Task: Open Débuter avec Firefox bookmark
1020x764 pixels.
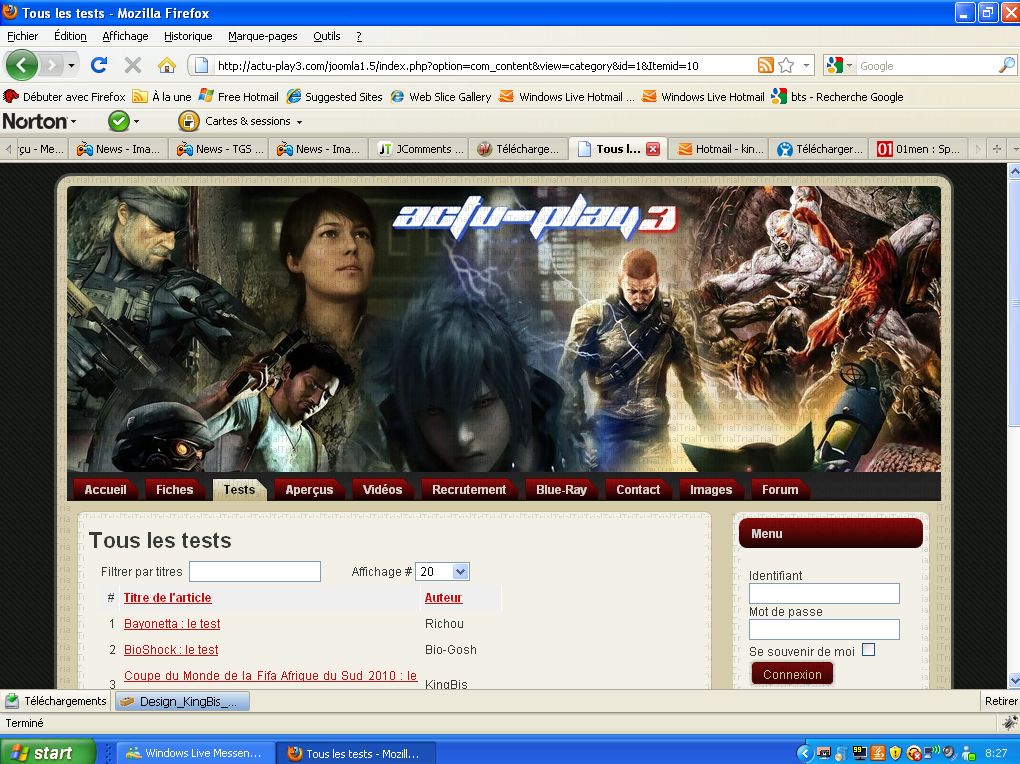Action: [x=64, y=97]
